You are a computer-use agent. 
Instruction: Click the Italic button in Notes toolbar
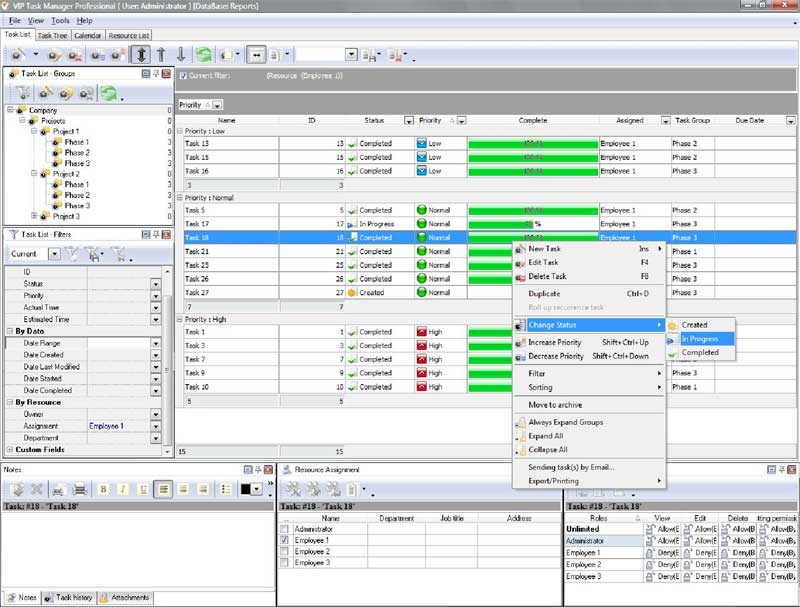click(x=123, y=489)
